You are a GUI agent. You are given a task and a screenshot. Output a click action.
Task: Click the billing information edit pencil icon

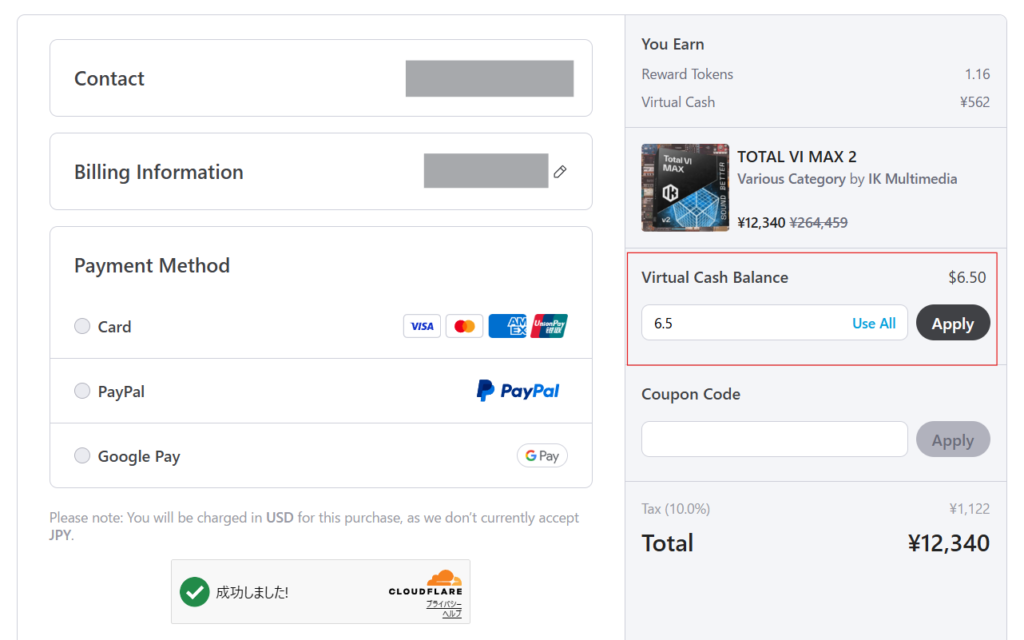(x=560, y=172)
